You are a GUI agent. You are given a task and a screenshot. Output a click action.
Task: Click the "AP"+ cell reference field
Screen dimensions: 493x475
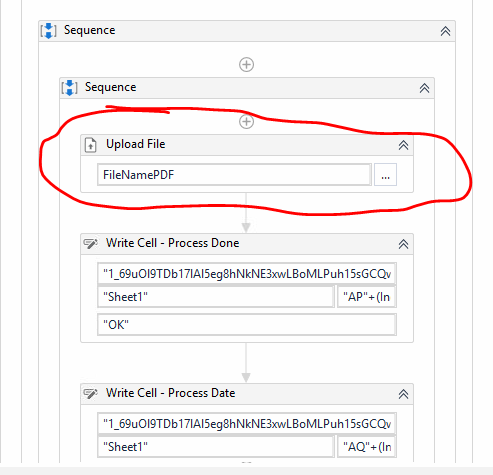pyautogui.click(x=367, y=296)
